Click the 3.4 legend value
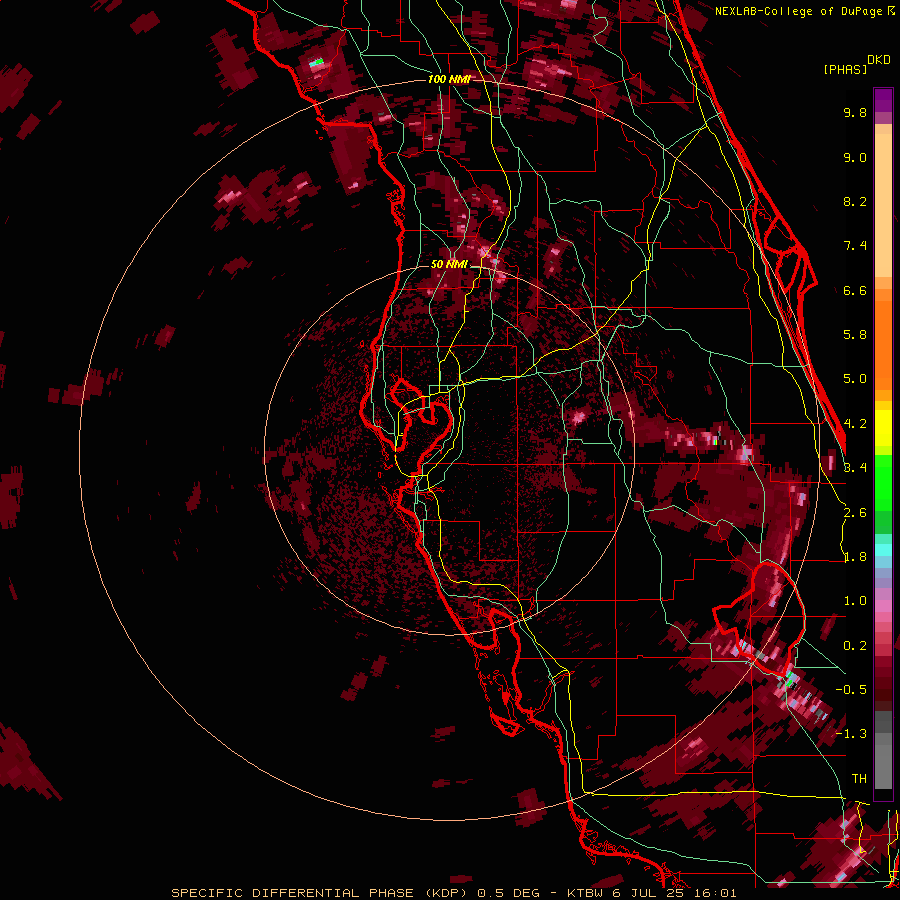The image size is (900, 900). tap(855, 468)
